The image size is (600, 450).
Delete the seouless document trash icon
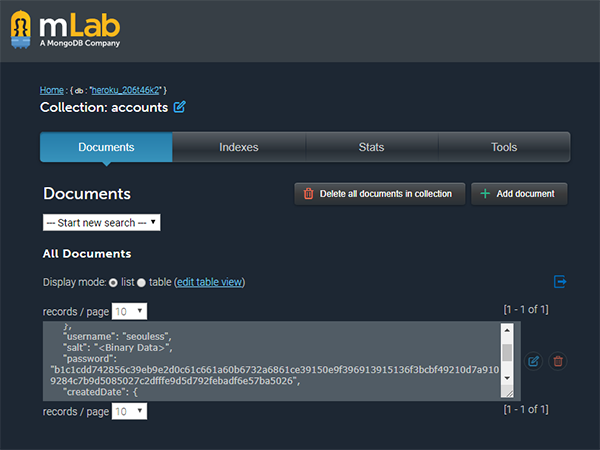(x=558, y=361)
